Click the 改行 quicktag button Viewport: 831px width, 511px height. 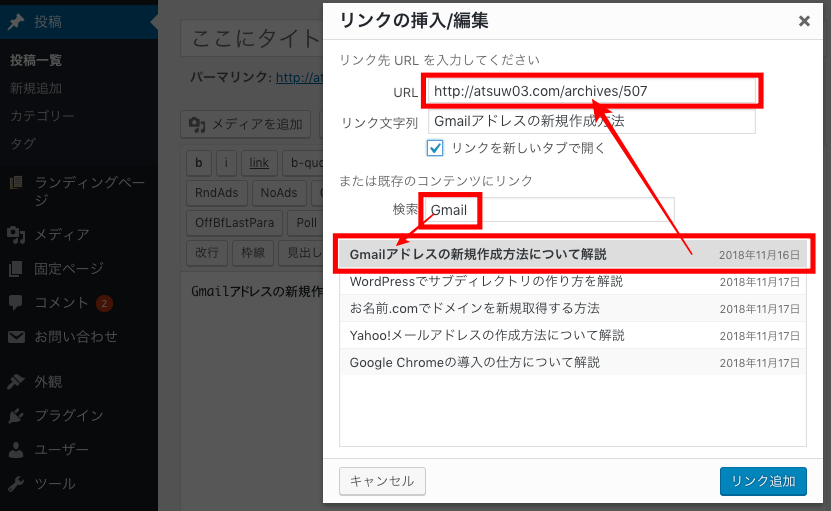pos(207,253)
